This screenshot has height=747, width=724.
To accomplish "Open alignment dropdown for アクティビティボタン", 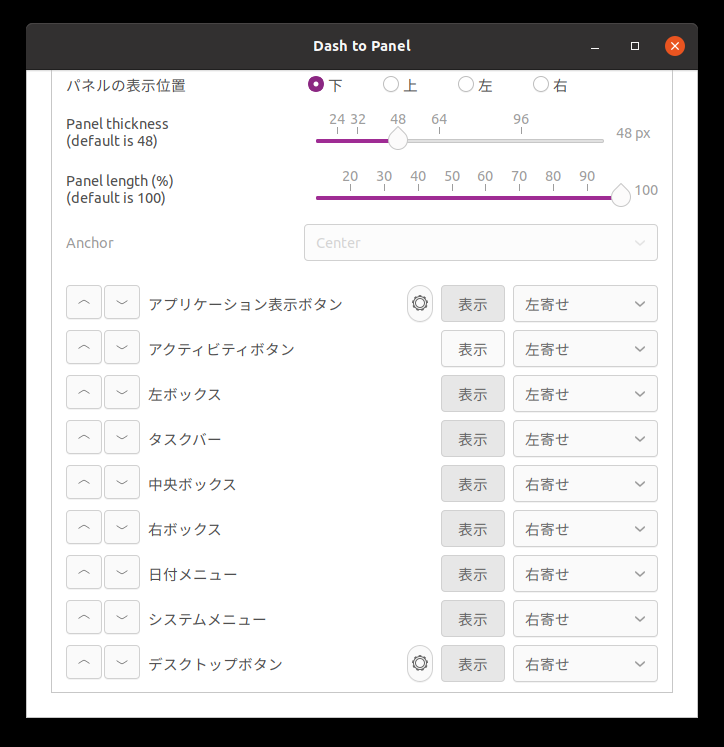I will click(x=585, y=349).
